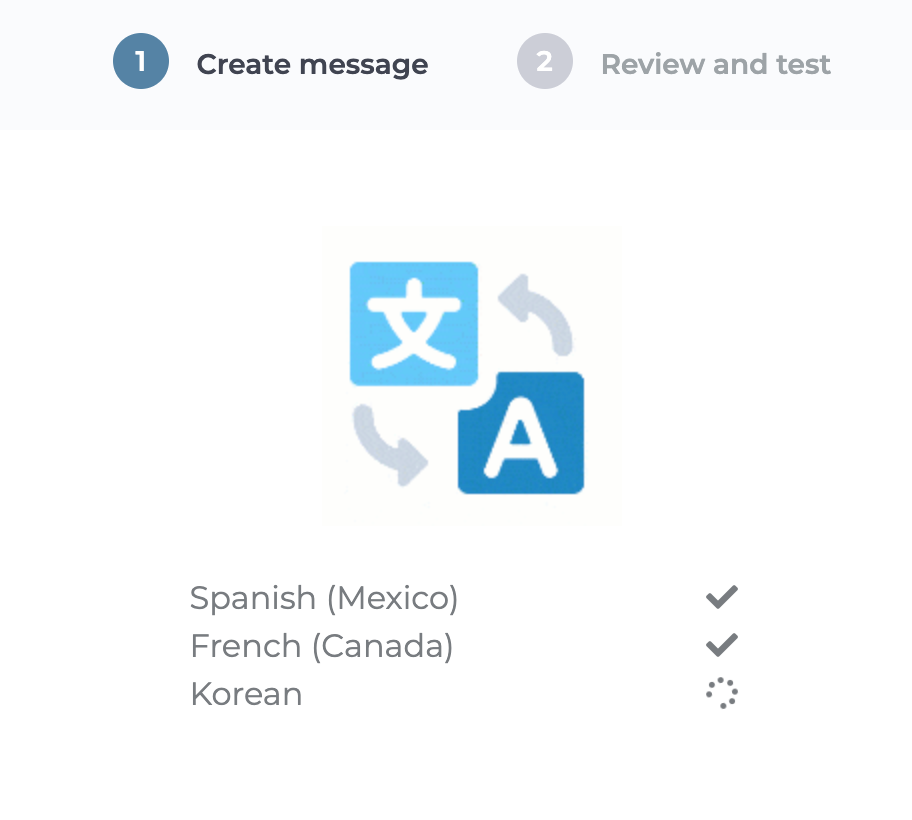The height and width of the screenshot is (820, 912).
Task: Switch to the Create message step
Action: 312,63
